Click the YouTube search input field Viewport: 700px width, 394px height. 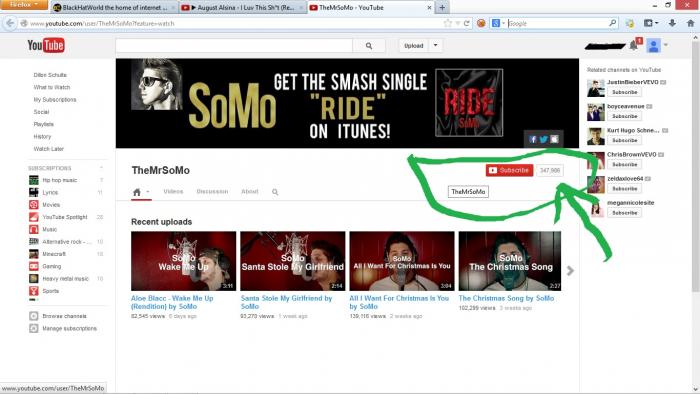tap(234, 46)
